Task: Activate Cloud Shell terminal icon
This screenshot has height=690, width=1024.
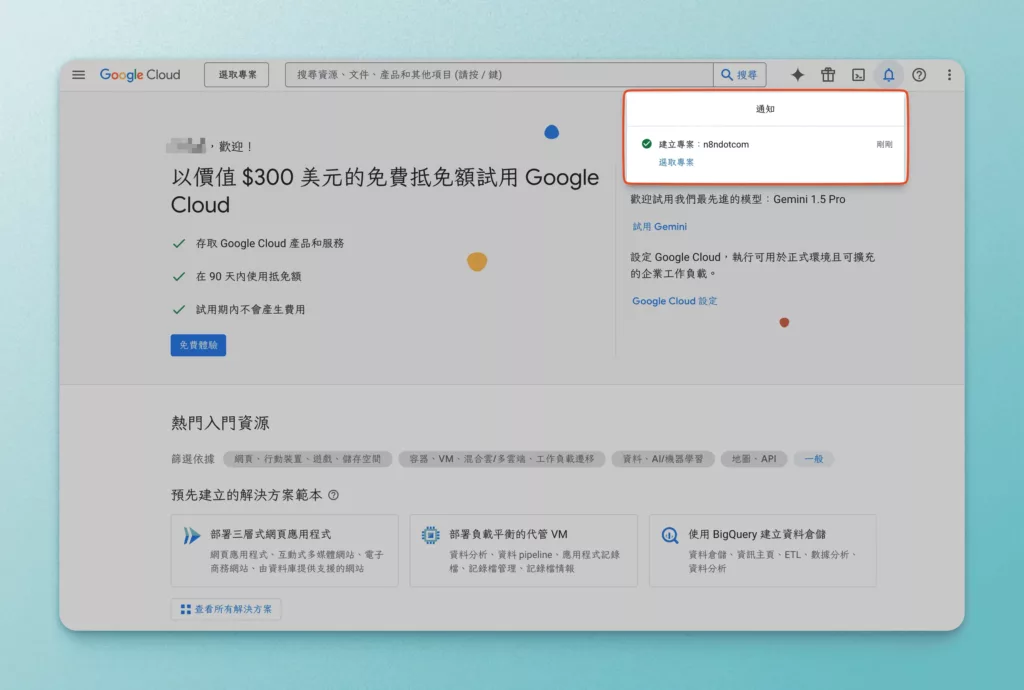Action: (858, 75)
